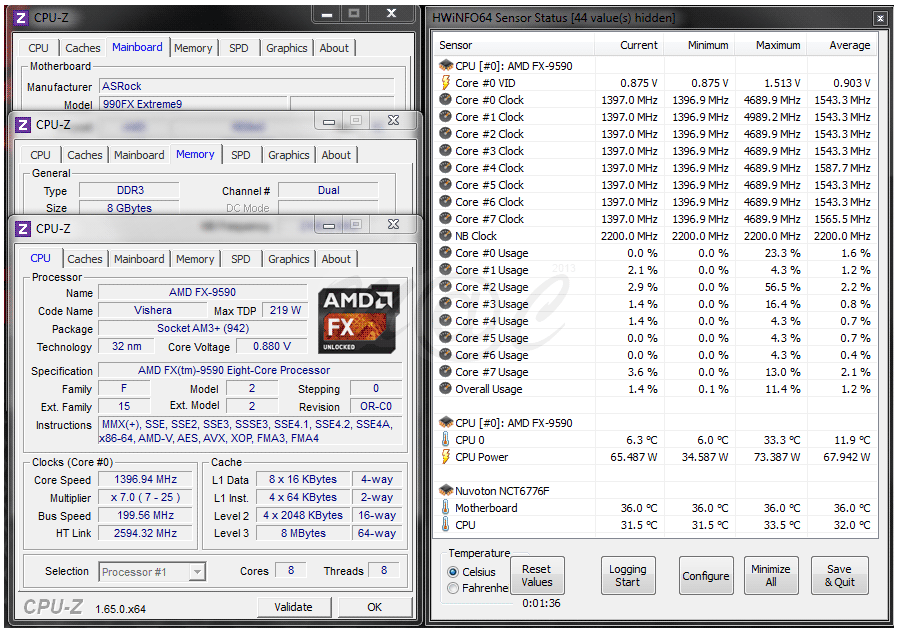
Task: Click the first CPU [#0] AMD FX-9590 chip icon
Action: click(446, 65)
